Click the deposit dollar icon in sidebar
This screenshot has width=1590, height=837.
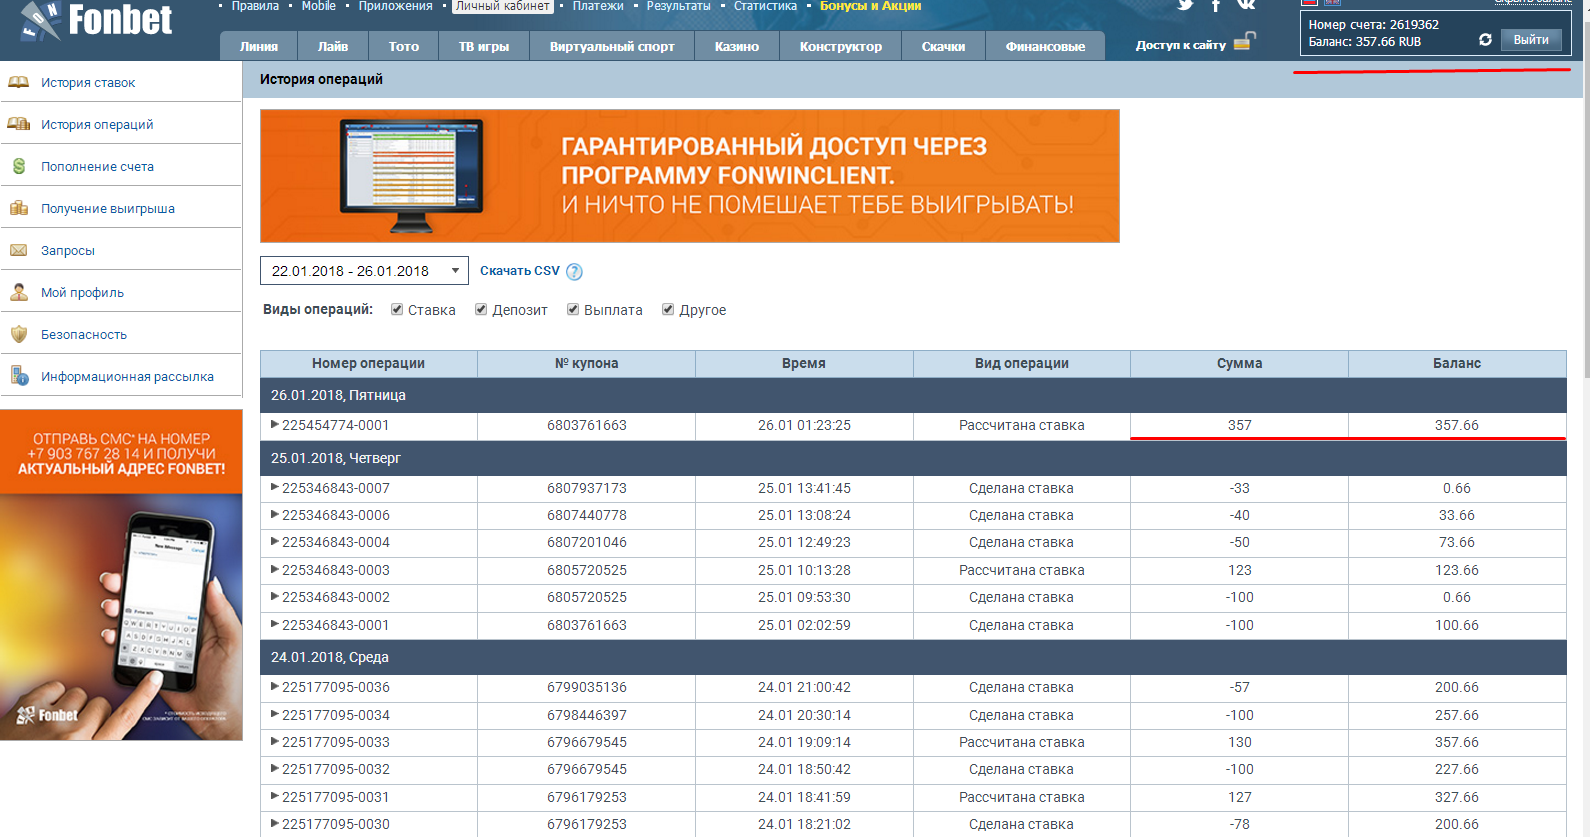19,167
